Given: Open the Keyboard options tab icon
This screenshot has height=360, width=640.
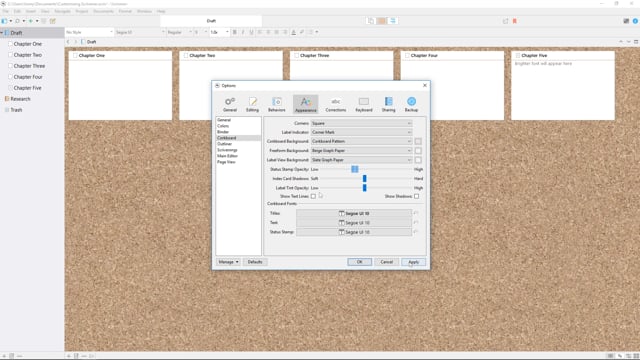Looking at the screenshot, I should [364, 104].
